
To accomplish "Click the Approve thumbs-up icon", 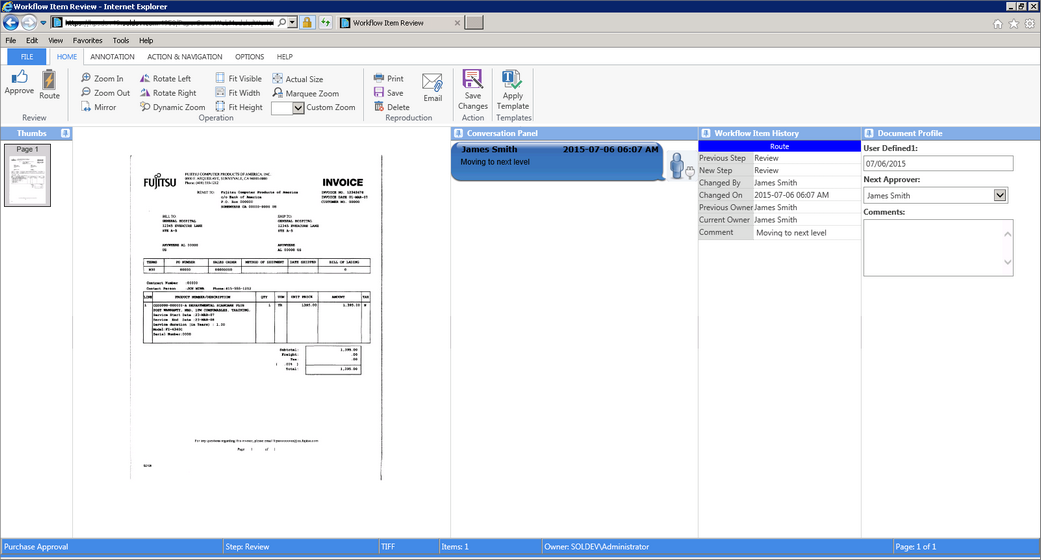I will [19, 78].
